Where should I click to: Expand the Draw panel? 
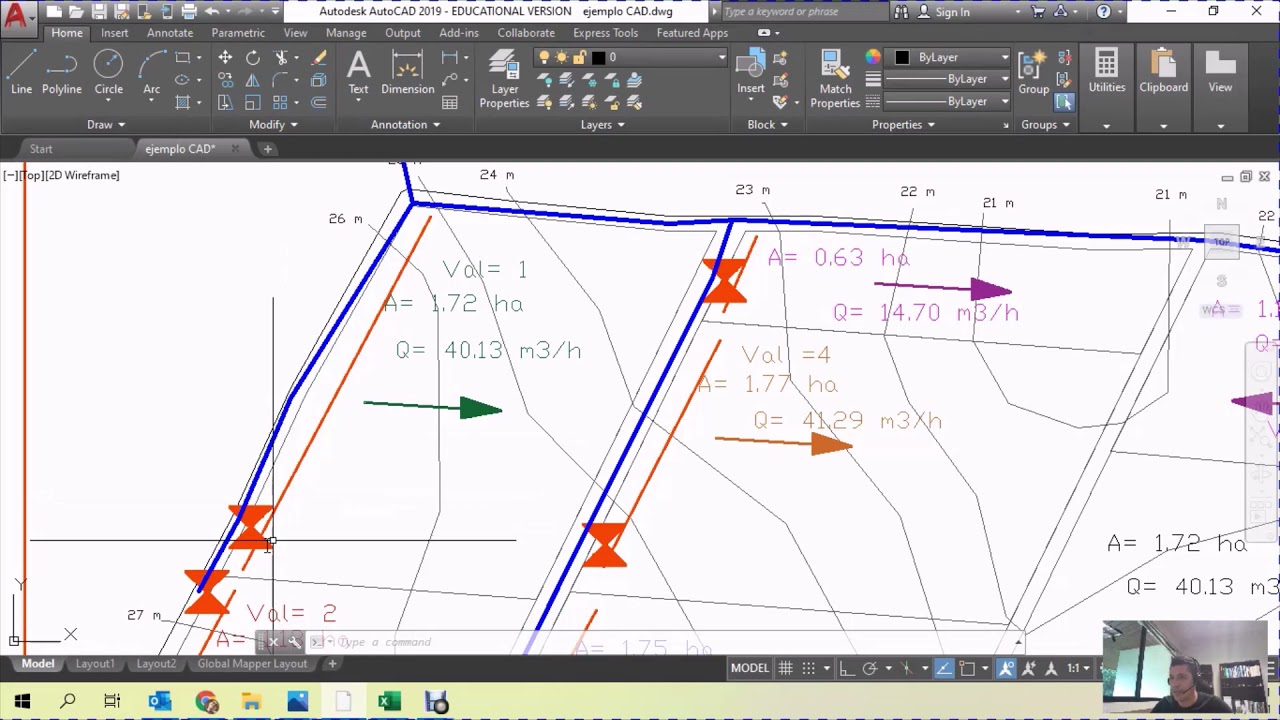click(x=105, y=125)
